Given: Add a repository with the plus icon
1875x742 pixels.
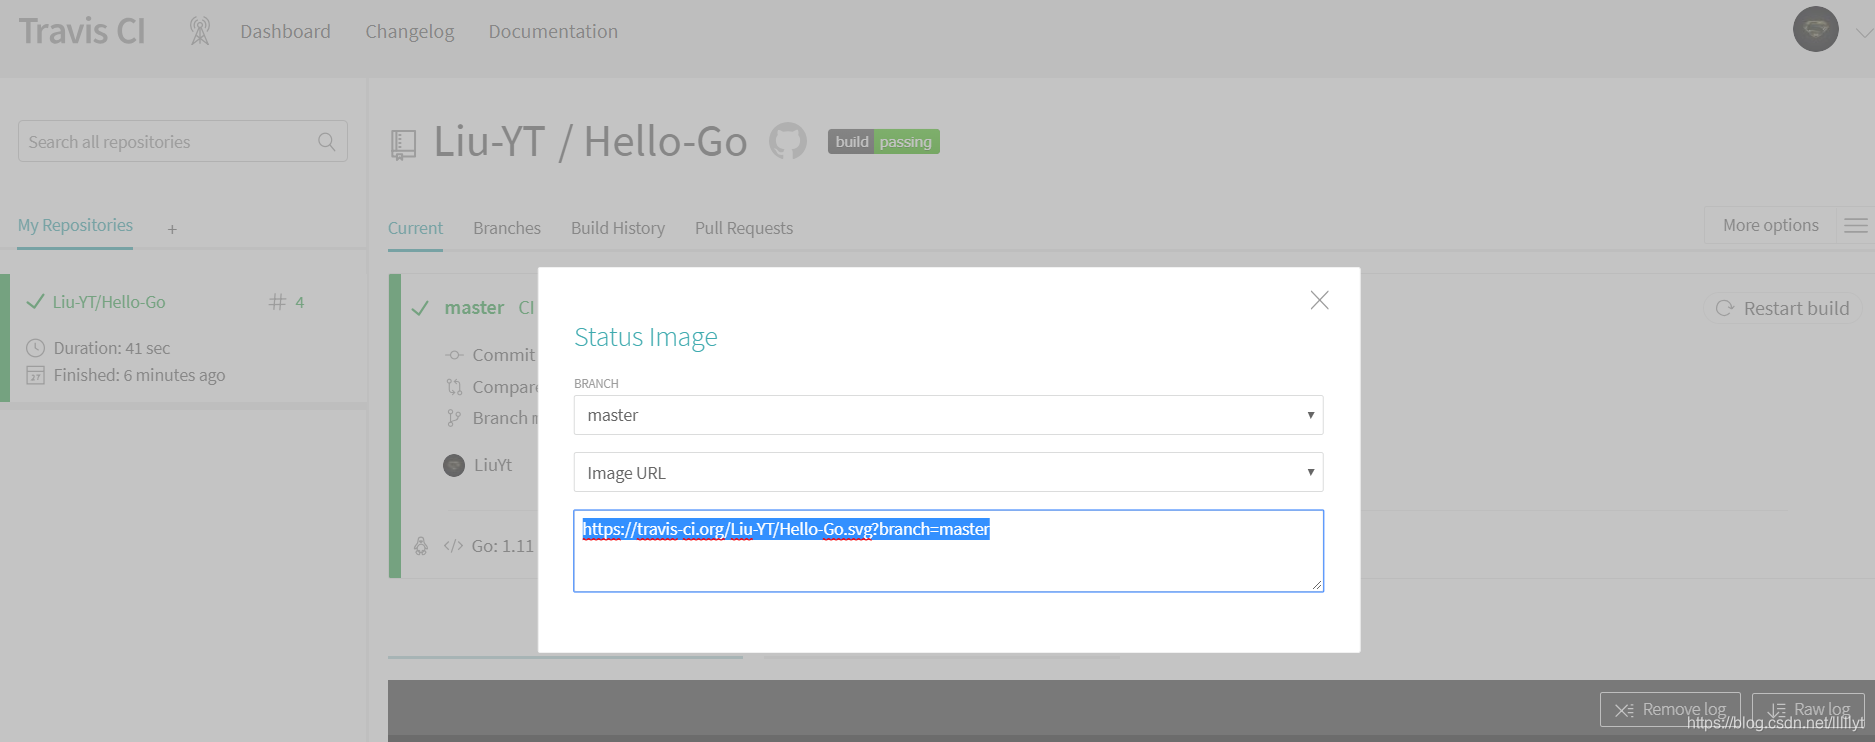Looking at the screenshot, I should coord(172,229).
